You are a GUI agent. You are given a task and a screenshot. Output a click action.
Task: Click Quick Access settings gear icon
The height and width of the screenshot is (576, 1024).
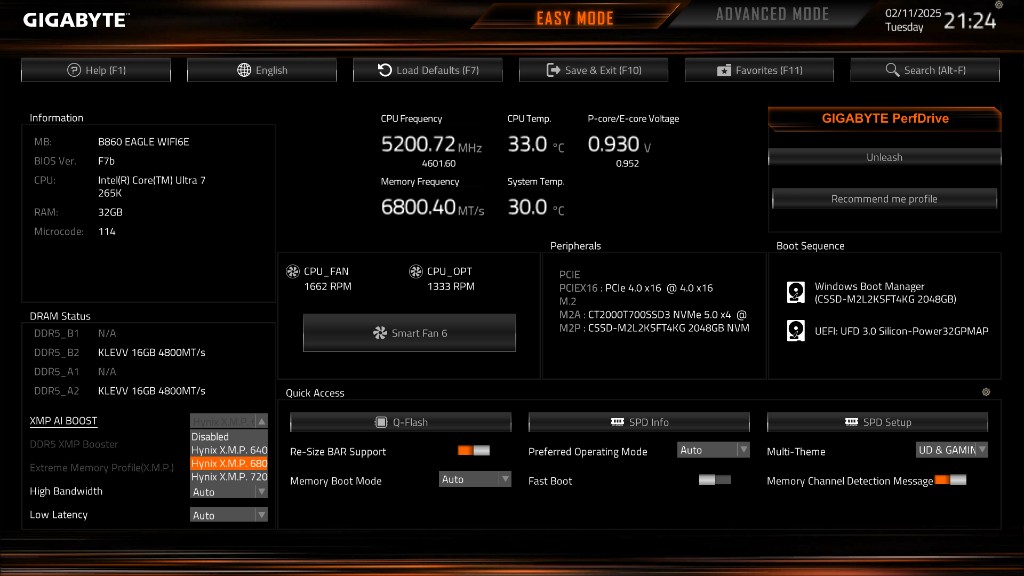click(x=986, y=392)
